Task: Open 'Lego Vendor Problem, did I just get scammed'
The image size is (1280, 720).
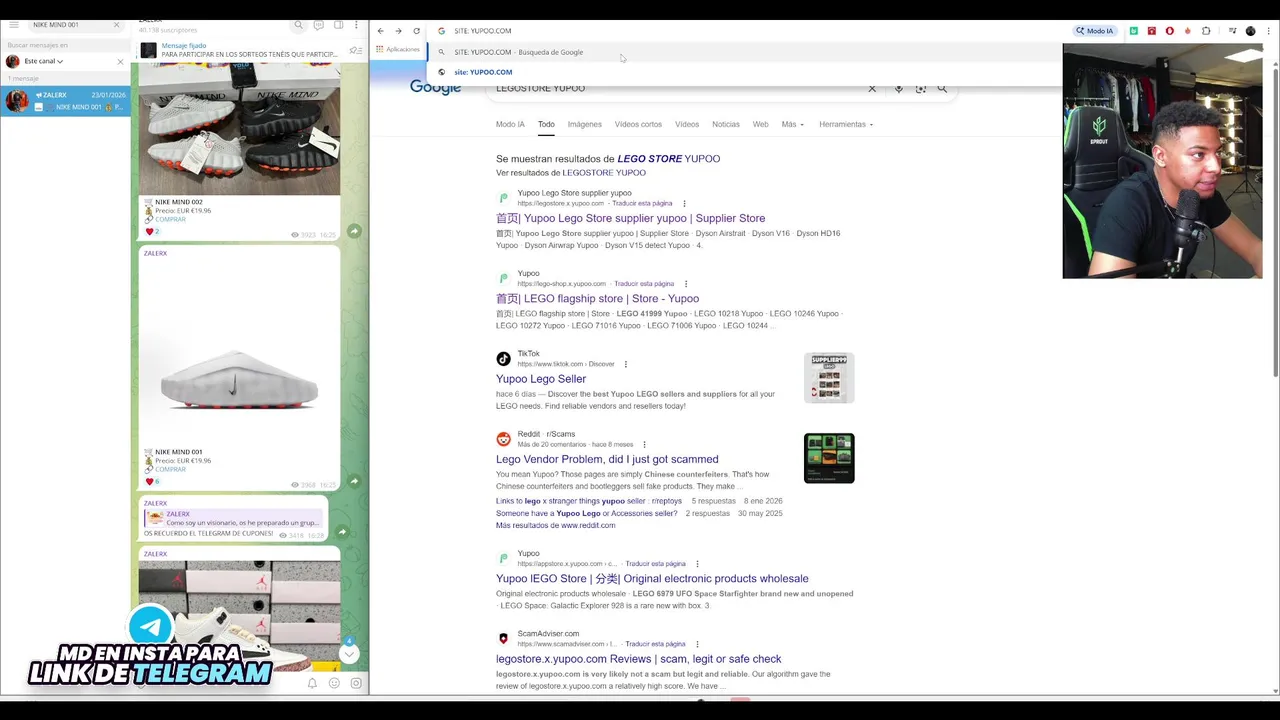Action: [x=607, y=459]
